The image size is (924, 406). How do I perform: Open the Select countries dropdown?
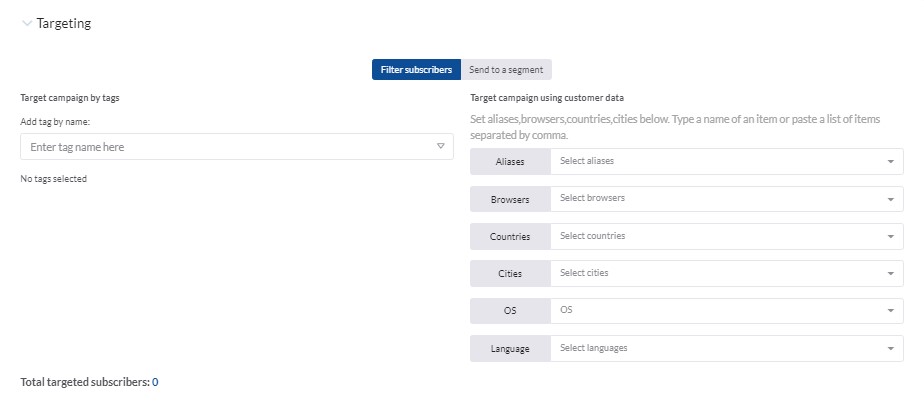pyautogui.click(x=727, y=236)
